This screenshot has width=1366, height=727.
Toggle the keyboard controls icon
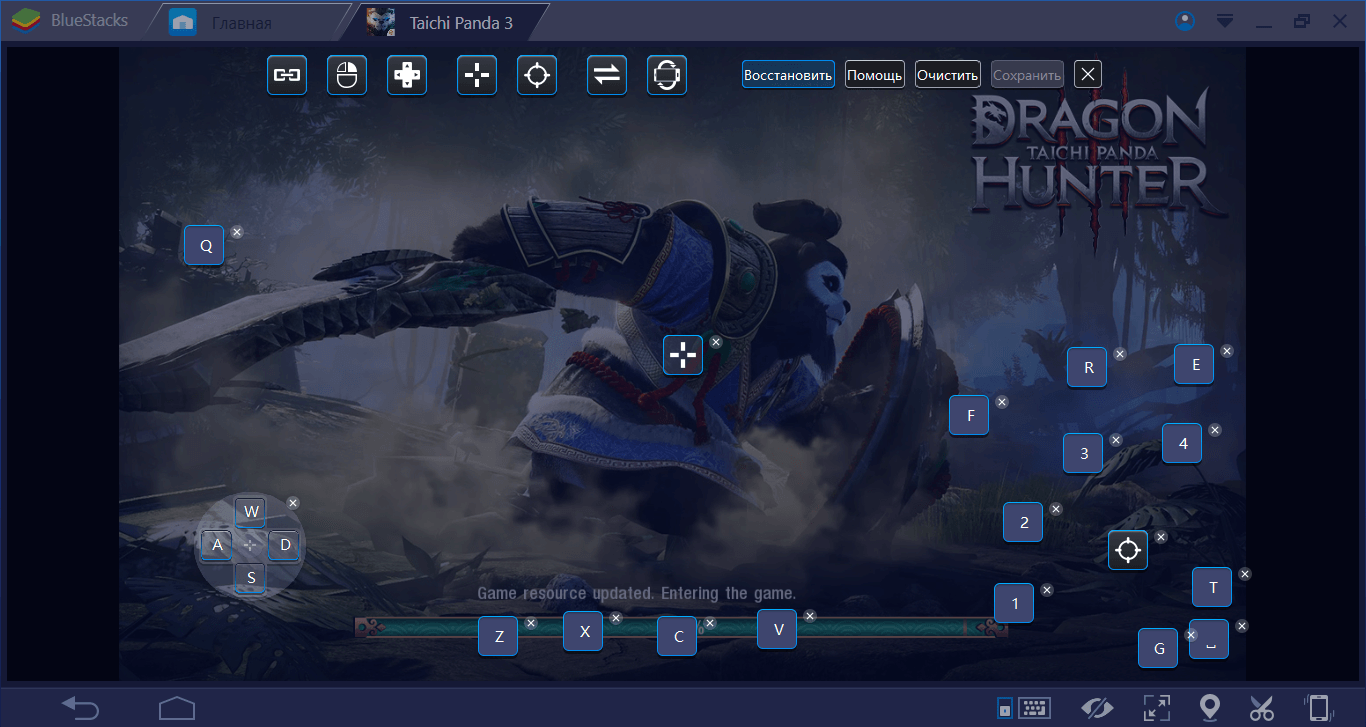(x=1033, y=707)
